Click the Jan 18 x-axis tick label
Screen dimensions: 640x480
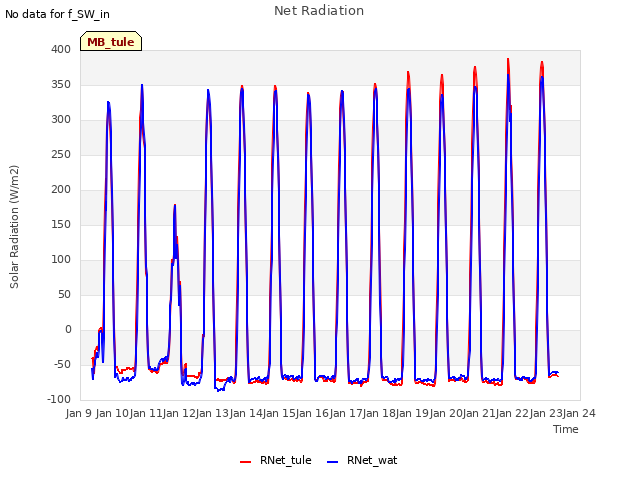pyautogui.click(x=379, y=413)
